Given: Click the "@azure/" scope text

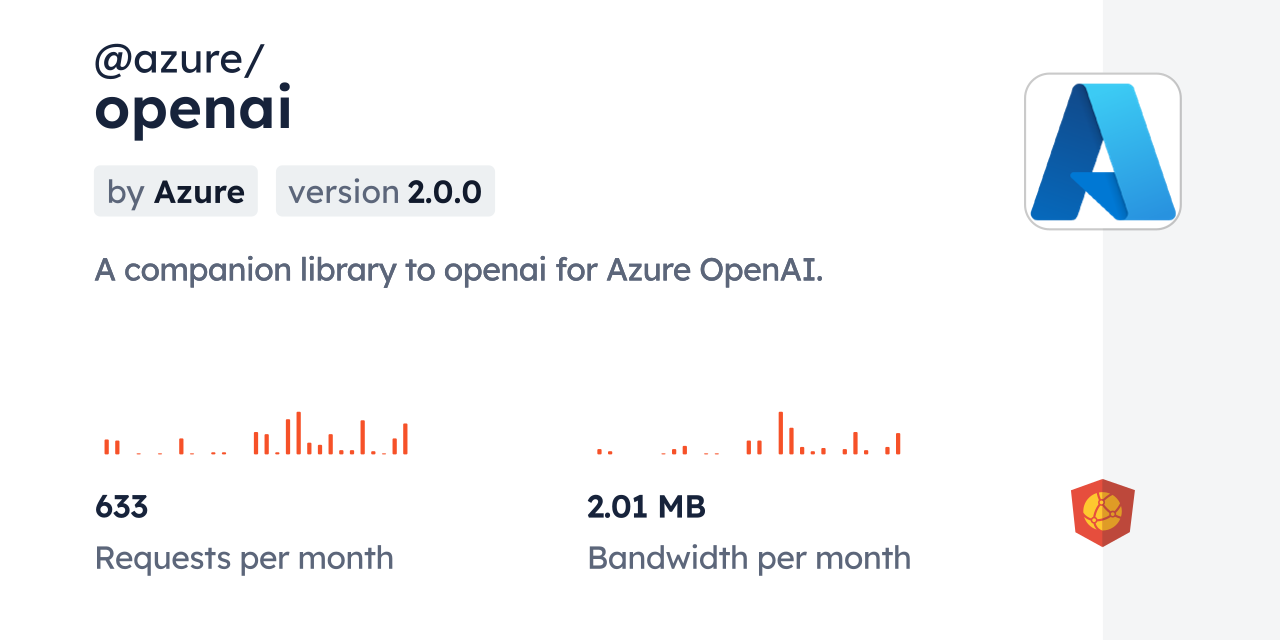Looking at the screenshot, I should (x=179, y=61).
